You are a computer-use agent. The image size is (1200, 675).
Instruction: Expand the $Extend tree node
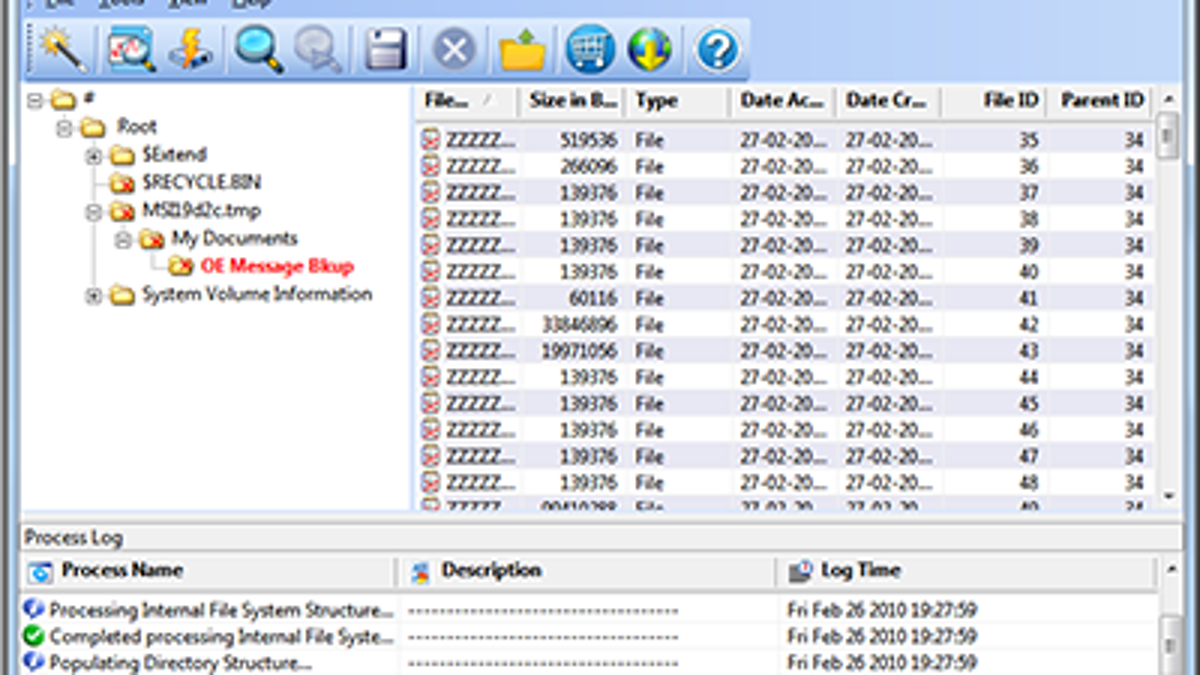pyautogui.click(x=93, y=155)
